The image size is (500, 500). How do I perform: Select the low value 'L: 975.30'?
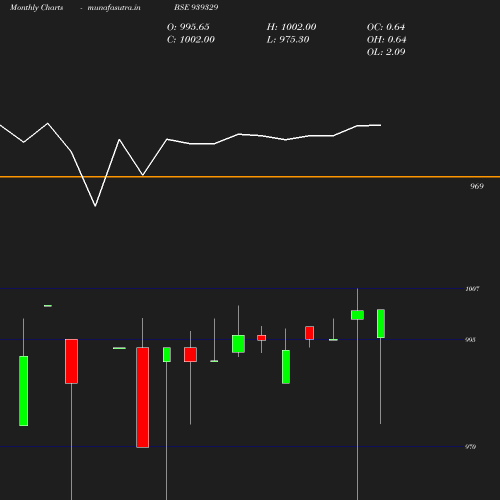tap(288, 40)
